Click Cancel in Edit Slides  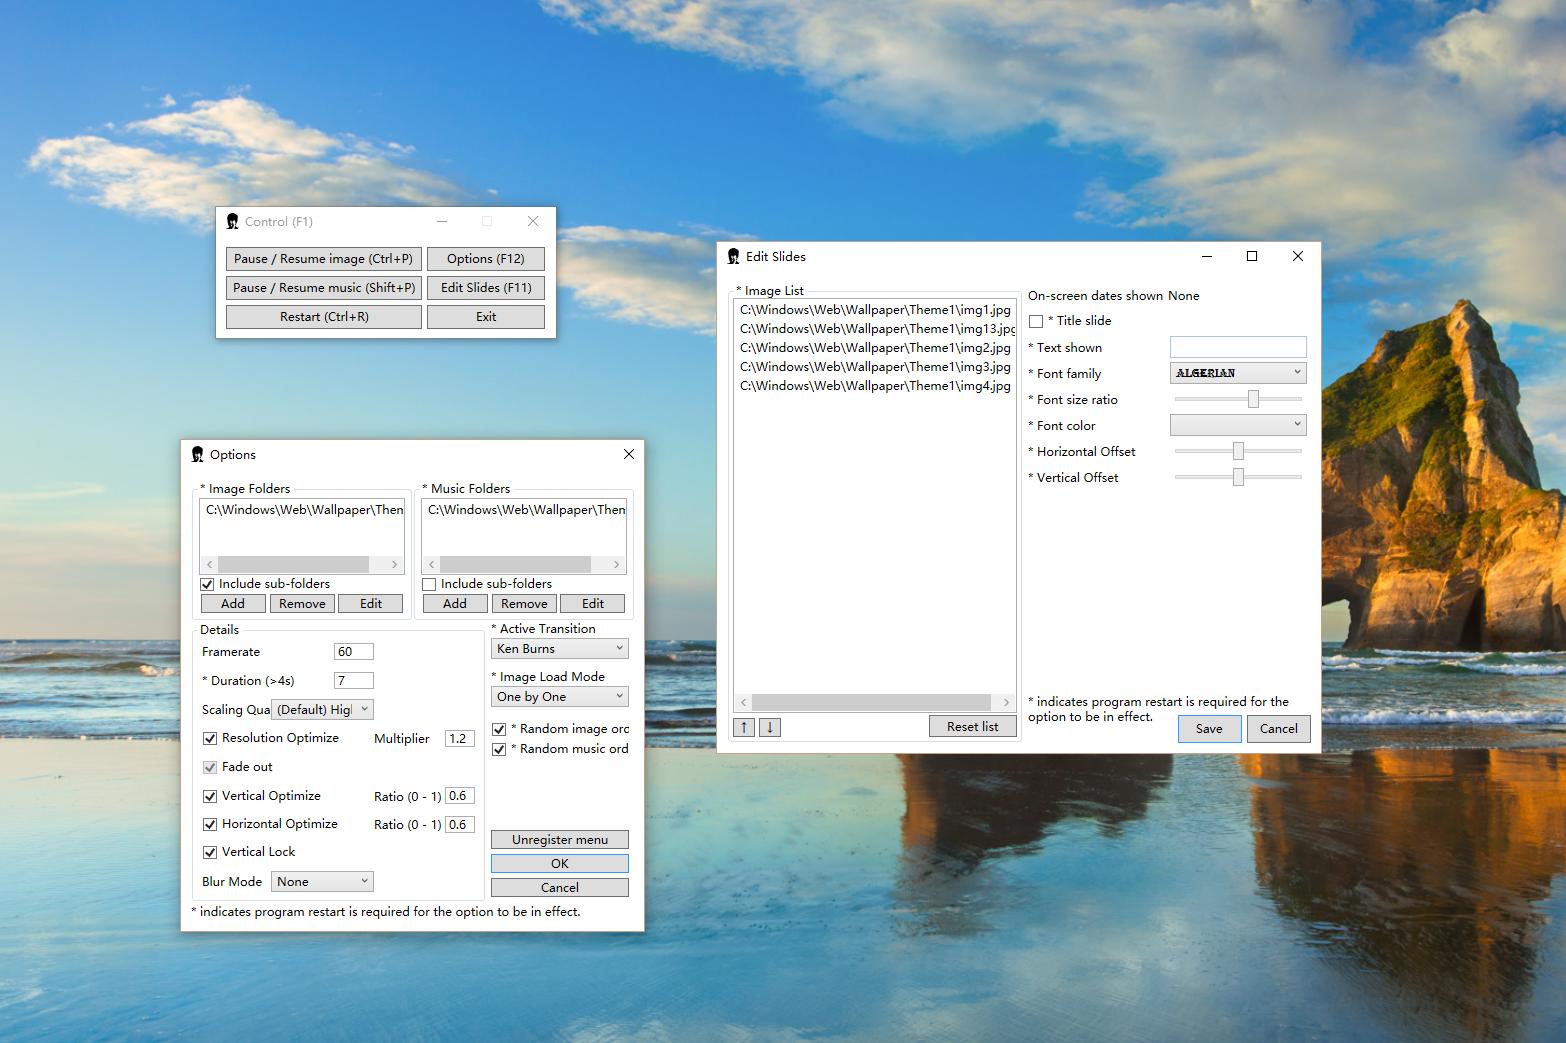point(1278,729)
